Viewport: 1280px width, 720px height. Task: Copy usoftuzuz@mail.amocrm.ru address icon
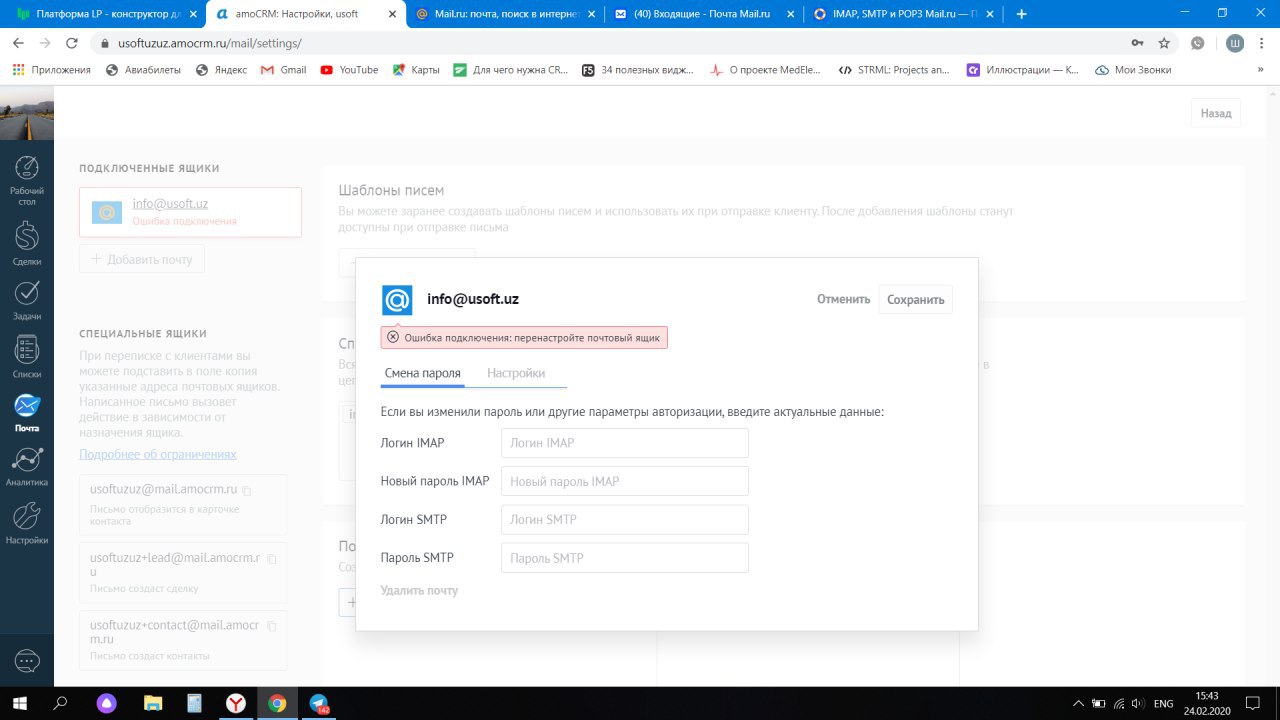247,490
